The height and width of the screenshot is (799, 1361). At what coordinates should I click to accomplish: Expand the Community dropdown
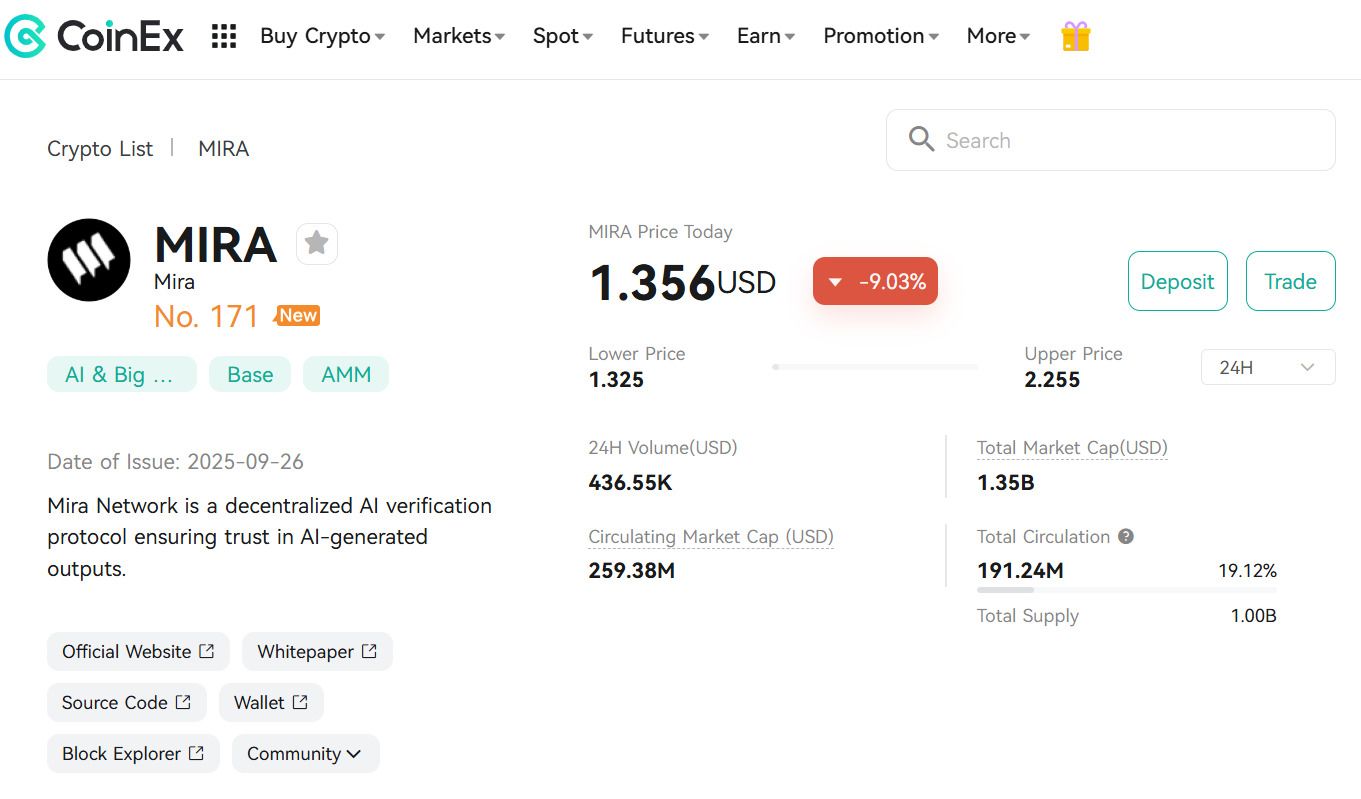click(305, 754)
